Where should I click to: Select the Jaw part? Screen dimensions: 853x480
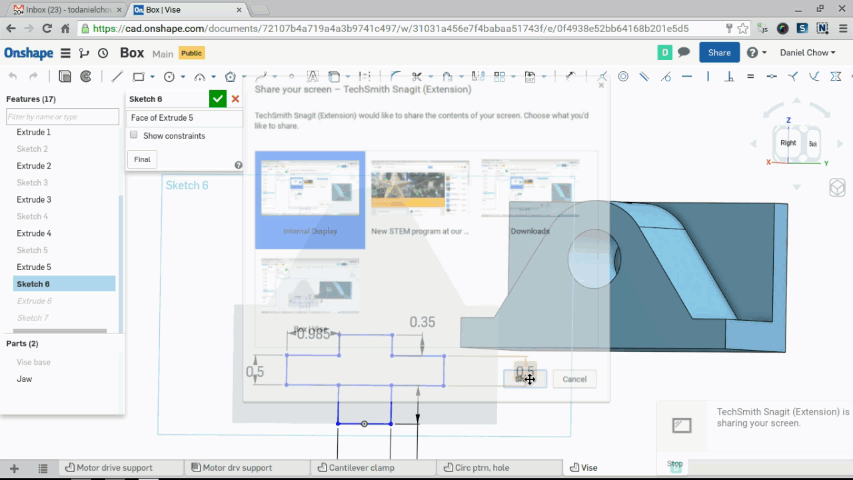24,379
